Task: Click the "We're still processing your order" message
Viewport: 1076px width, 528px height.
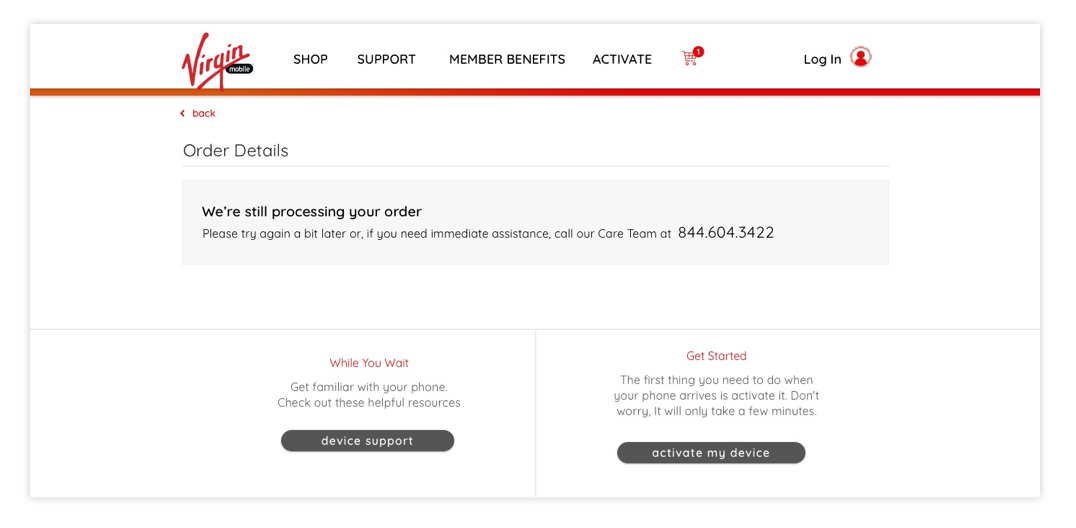Action: coord(312,211)
